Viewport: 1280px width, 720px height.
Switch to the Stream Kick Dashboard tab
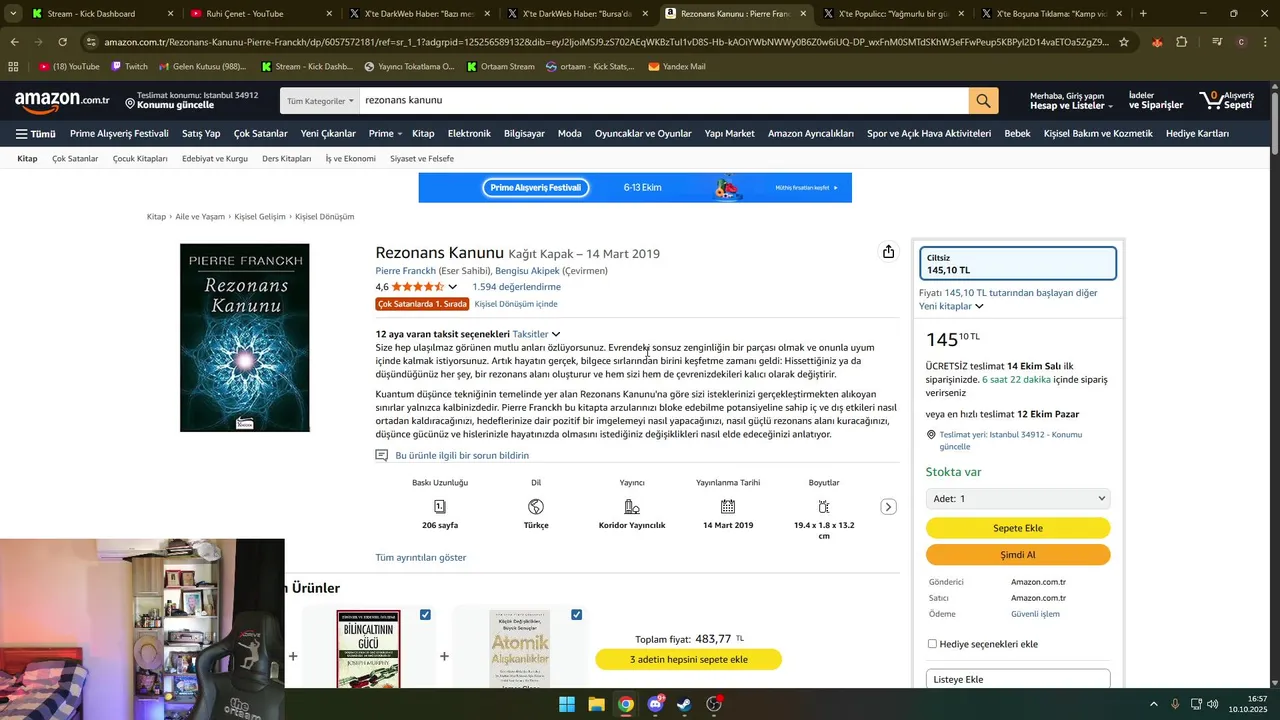[100, 14]
